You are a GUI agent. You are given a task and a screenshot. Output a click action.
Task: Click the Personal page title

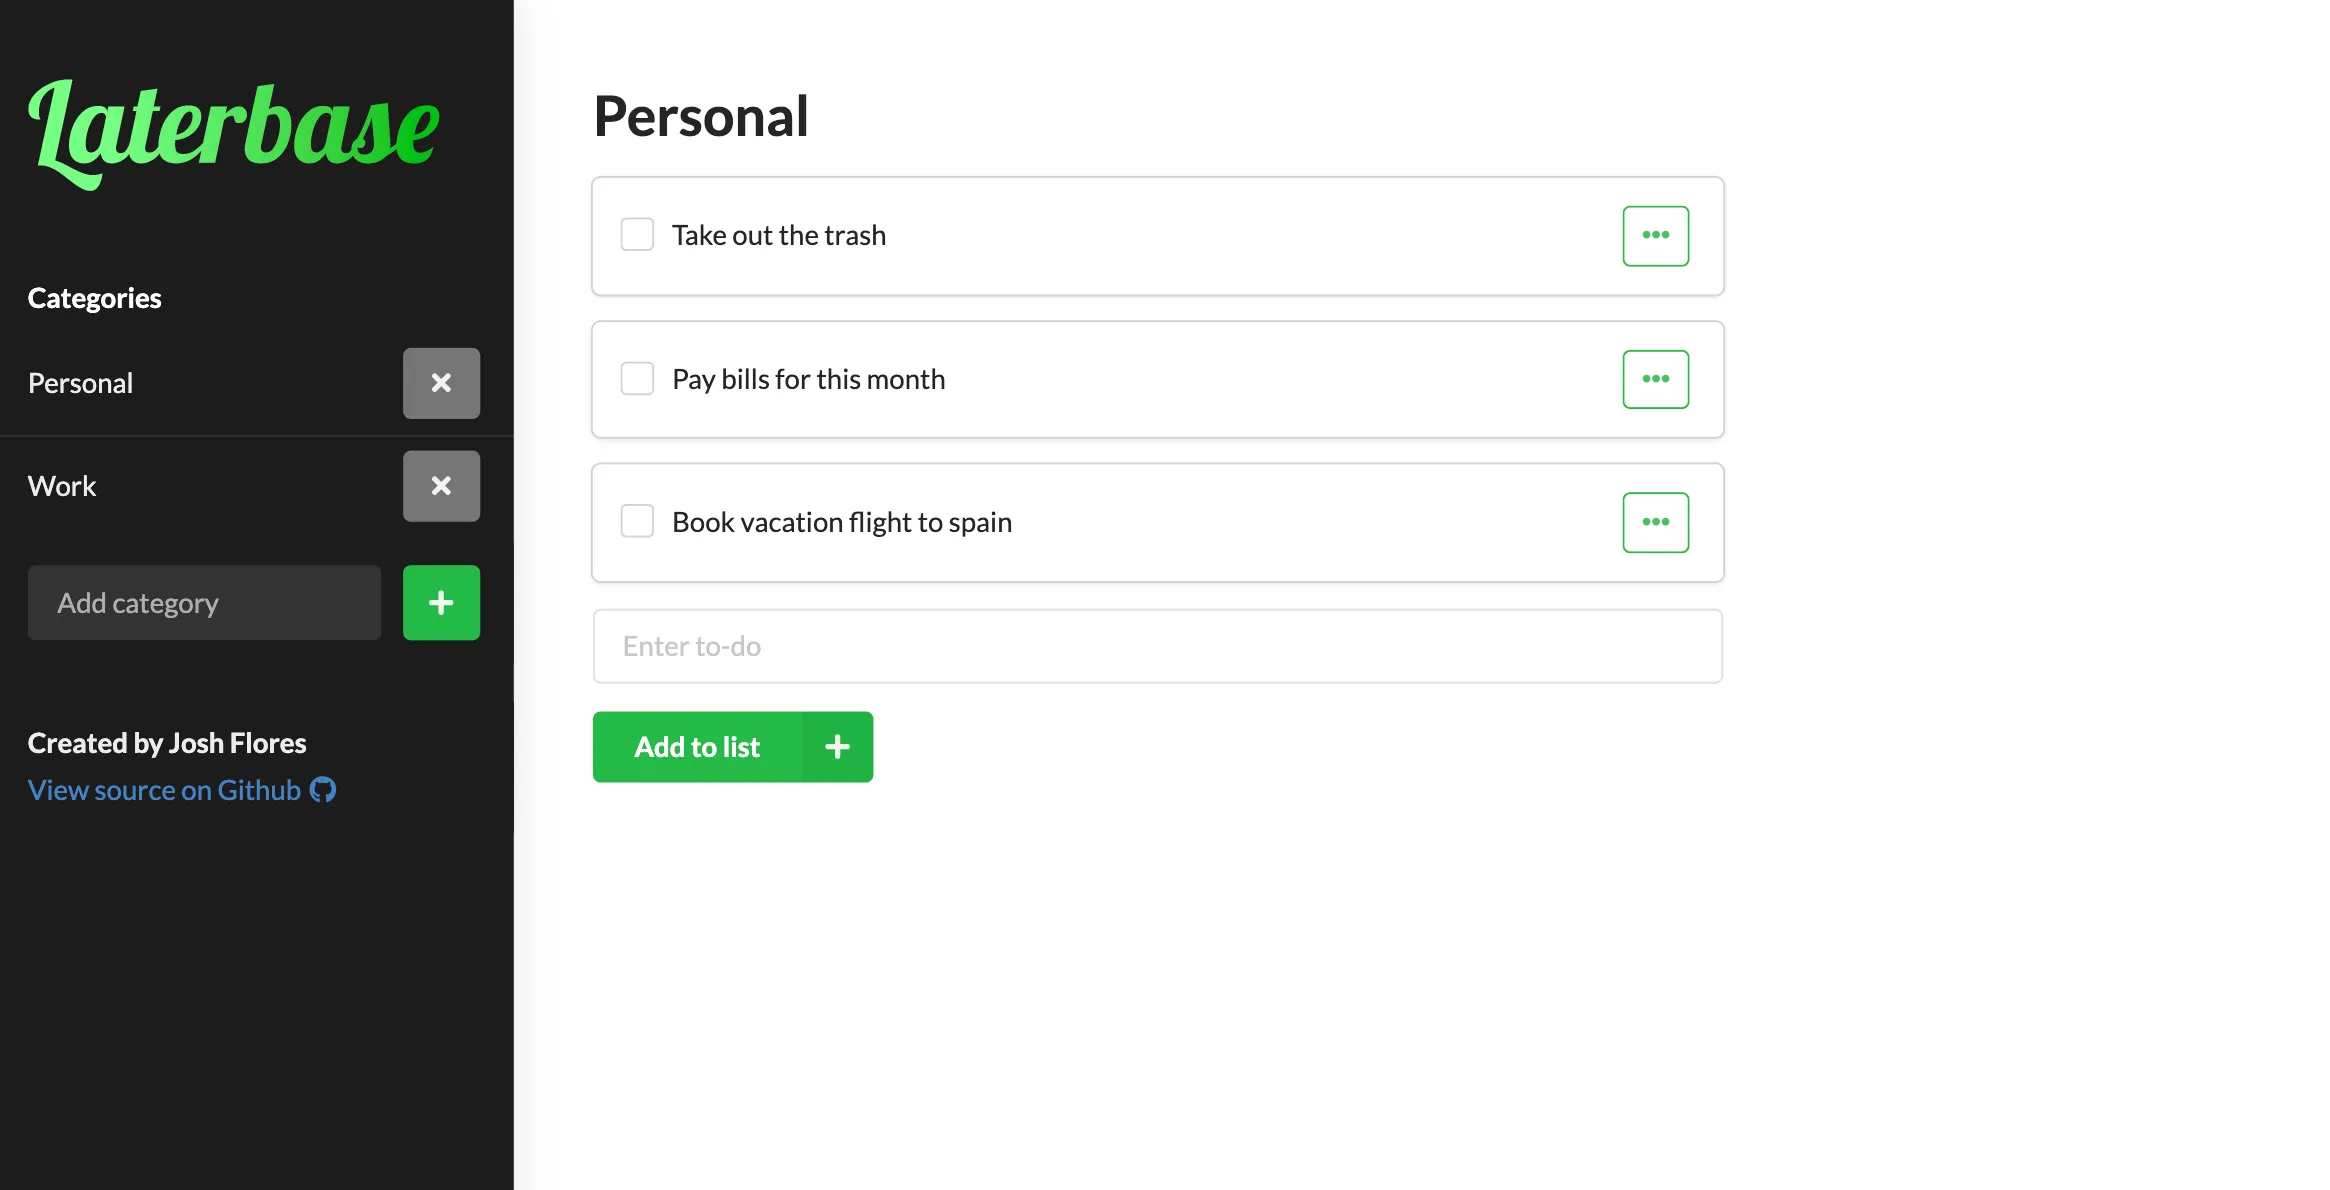[x=700, y=116]
